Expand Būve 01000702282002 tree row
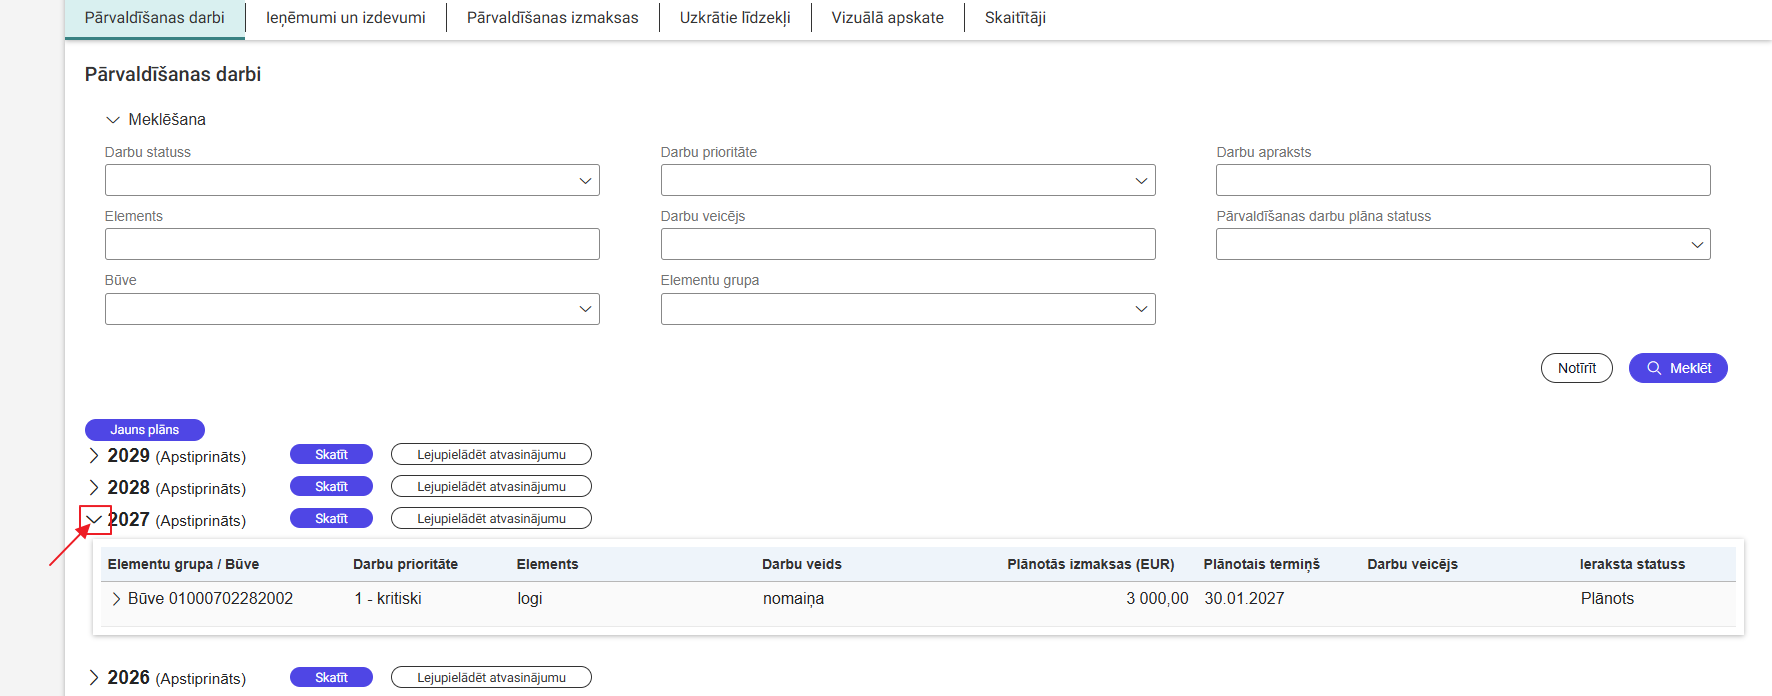 point(117,599)
